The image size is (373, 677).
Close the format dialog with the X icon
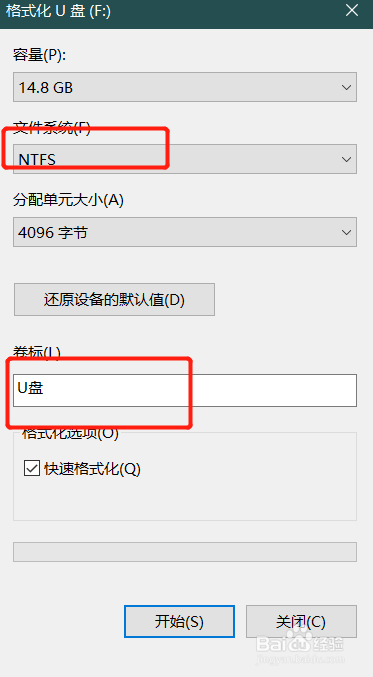coord(352,10)
